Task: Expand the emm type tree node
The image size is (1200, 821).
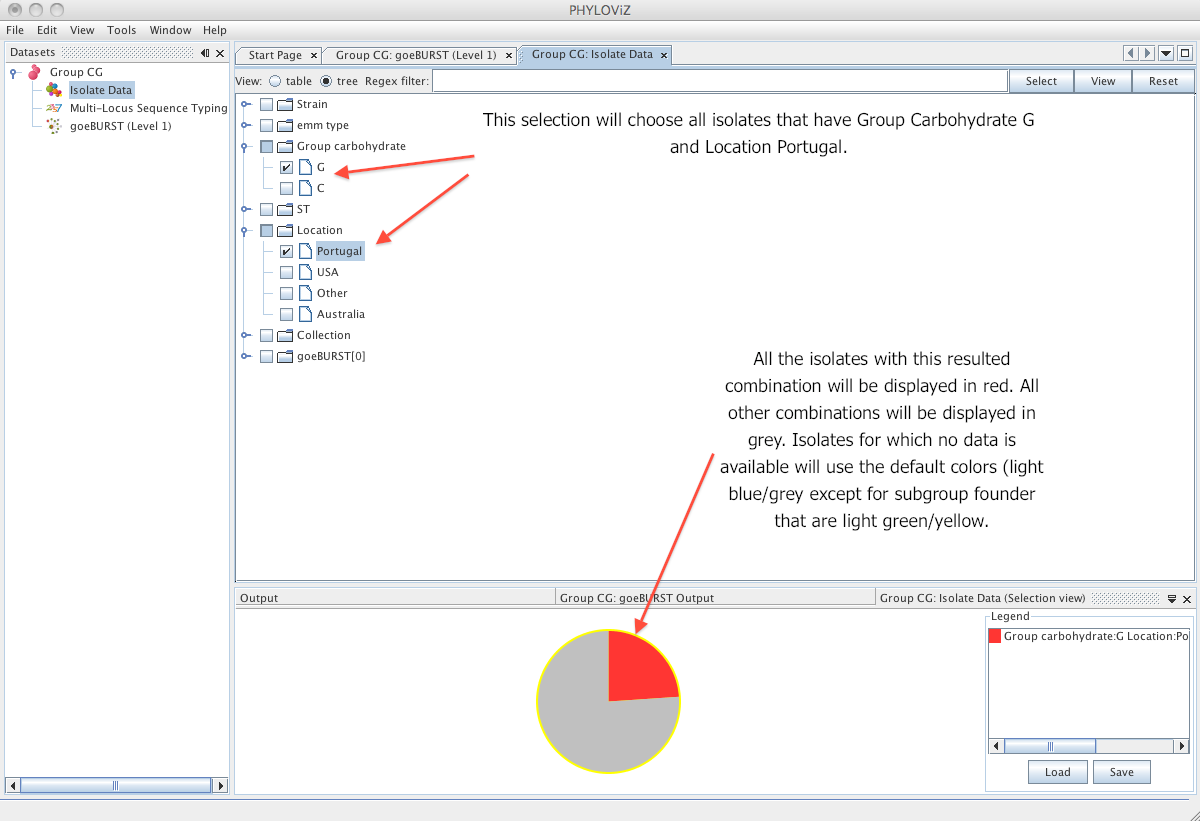Action: pos(246,125)
